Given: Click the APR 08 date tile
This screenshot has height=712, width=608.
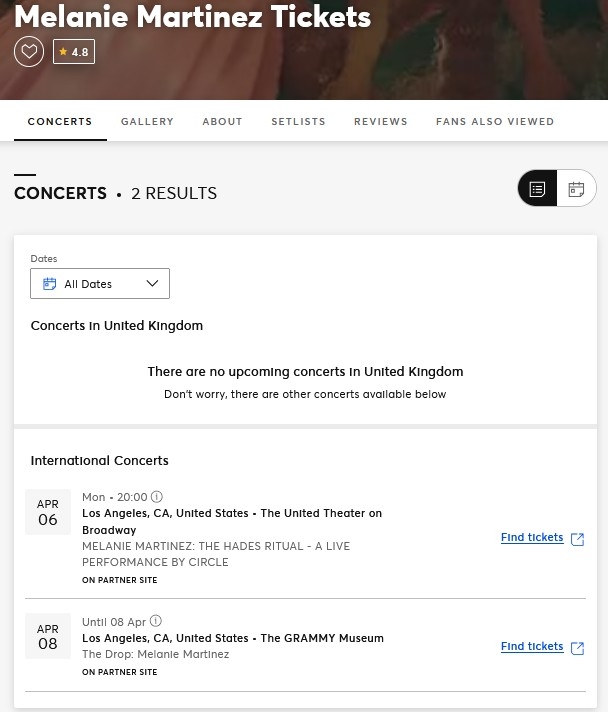Looking at the screenshot, I should (x=48, y=636).
